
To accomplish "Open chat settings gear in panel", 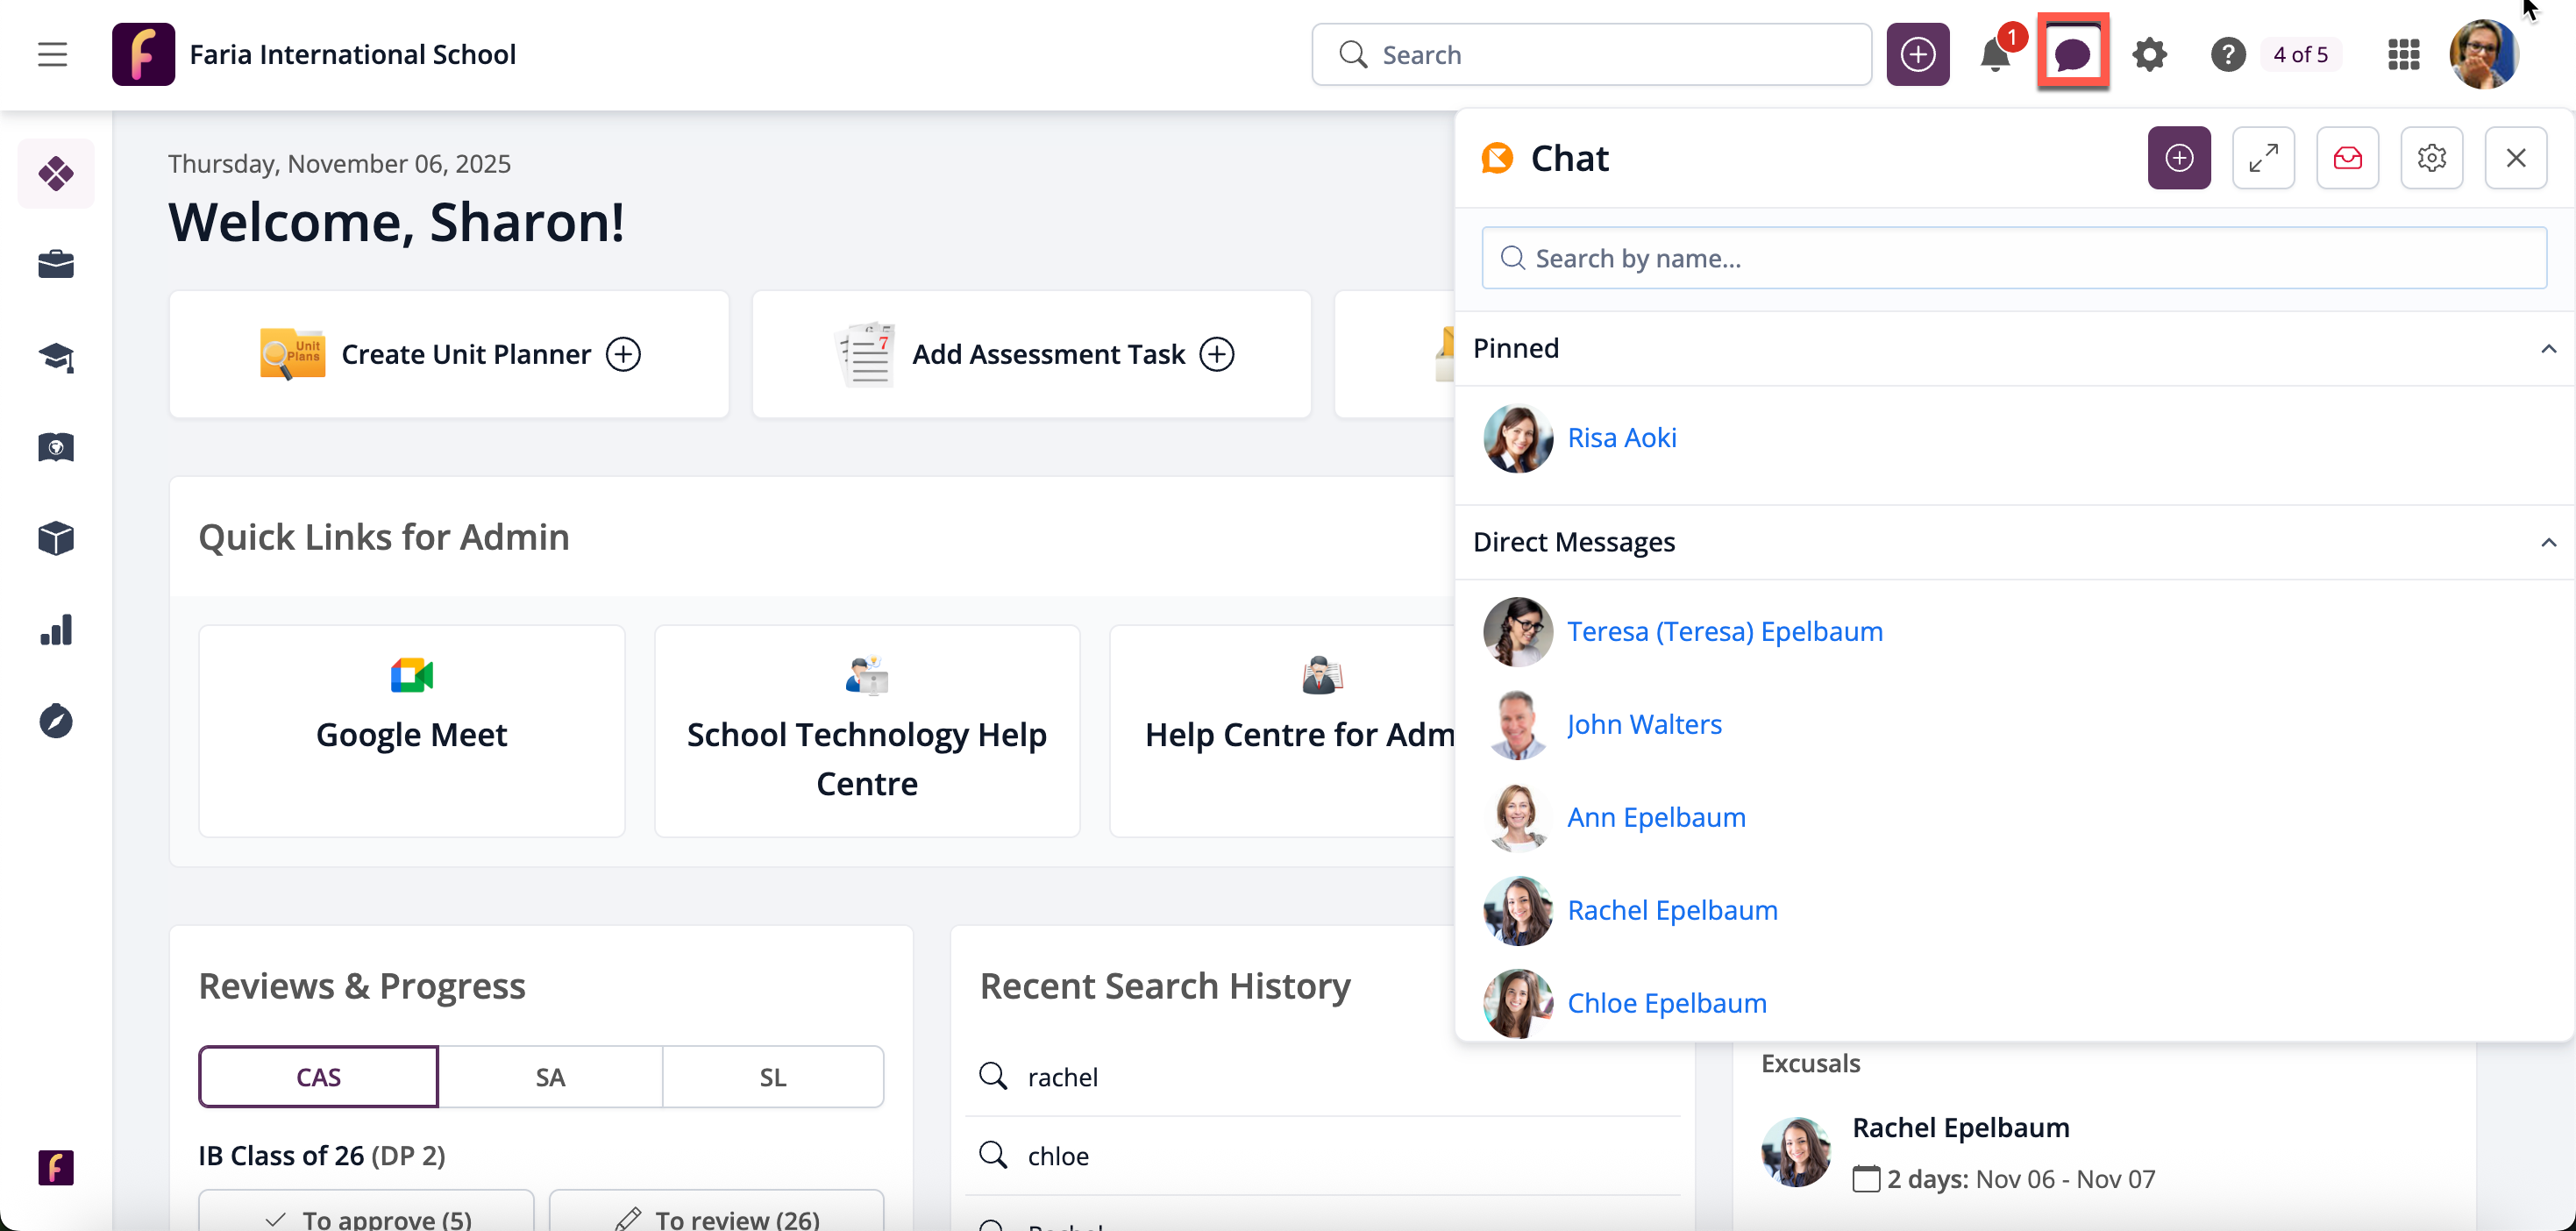I will click(x=2431, y=158).
